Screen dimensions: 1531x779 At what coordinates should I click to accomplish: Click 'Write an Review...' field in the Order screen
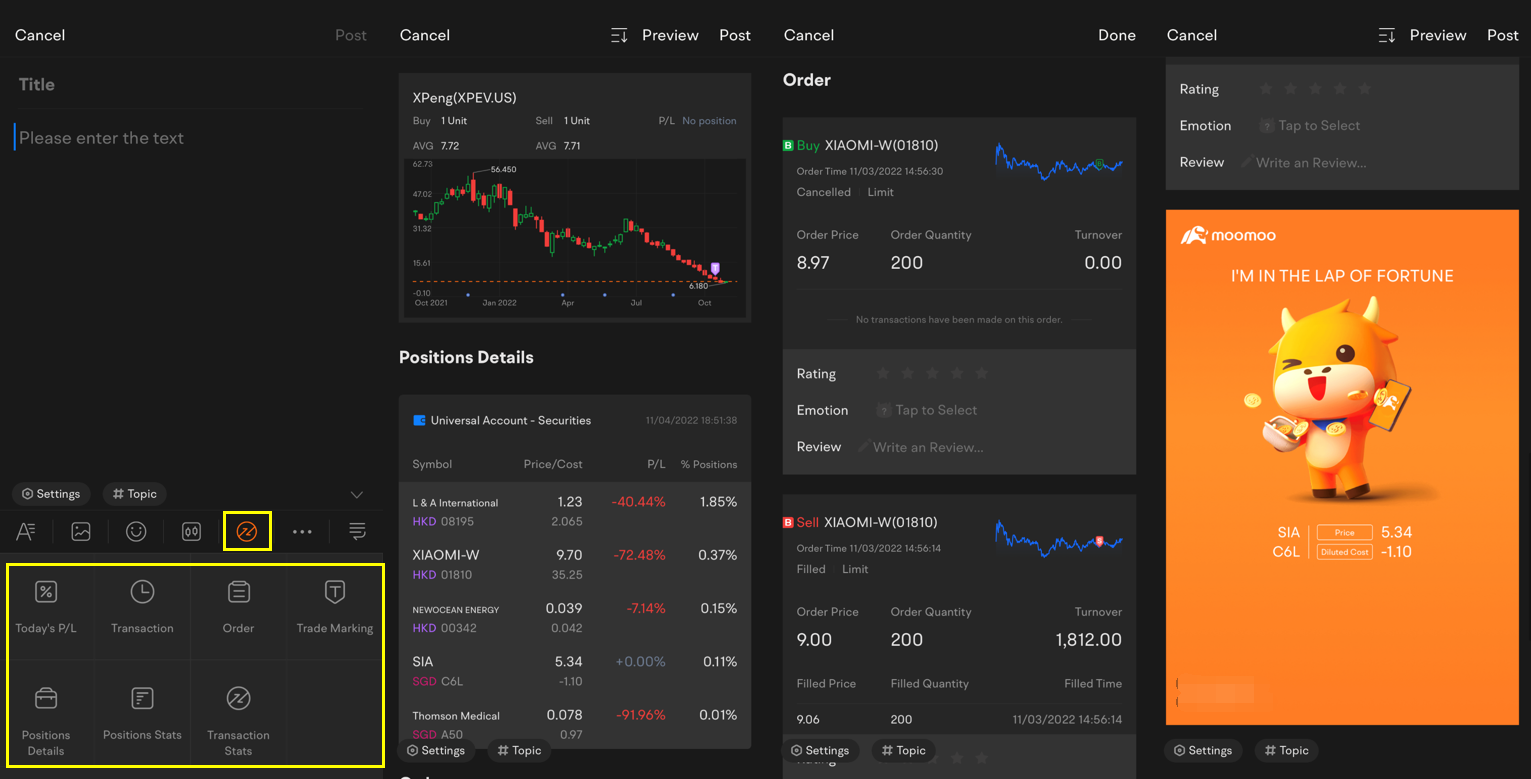(x=921, y=447)
